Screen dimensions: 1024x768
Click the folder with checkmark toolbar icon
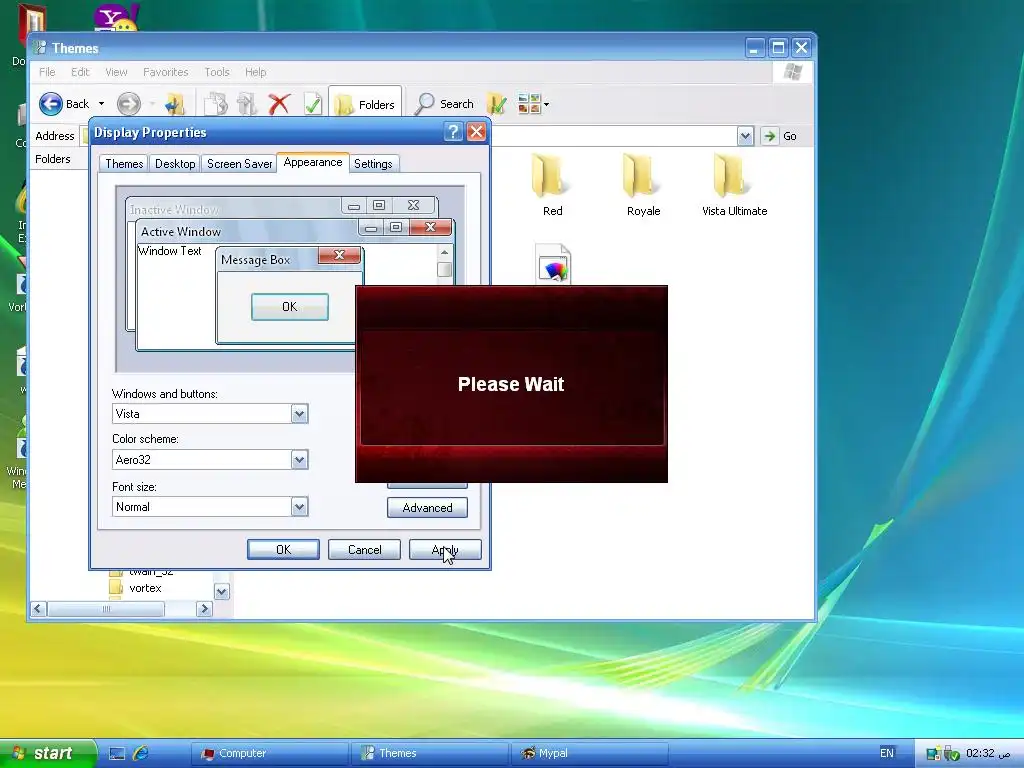(497, 104)
